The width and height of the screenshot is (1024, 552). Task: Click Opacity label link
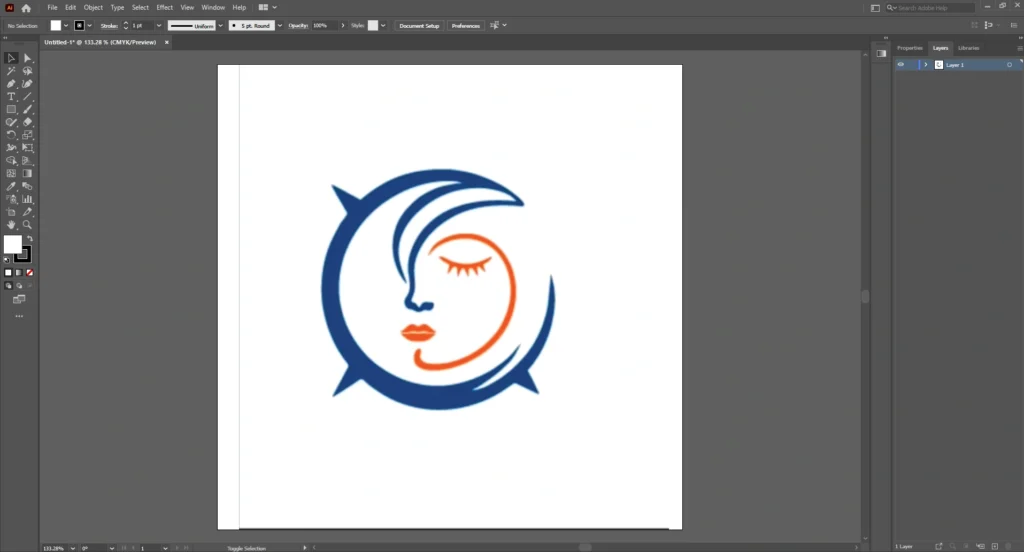coord(298,25)
